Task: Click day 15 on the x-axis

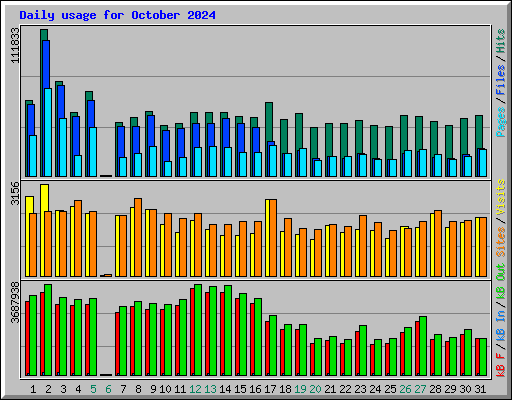Action: (x=240, y=389)
